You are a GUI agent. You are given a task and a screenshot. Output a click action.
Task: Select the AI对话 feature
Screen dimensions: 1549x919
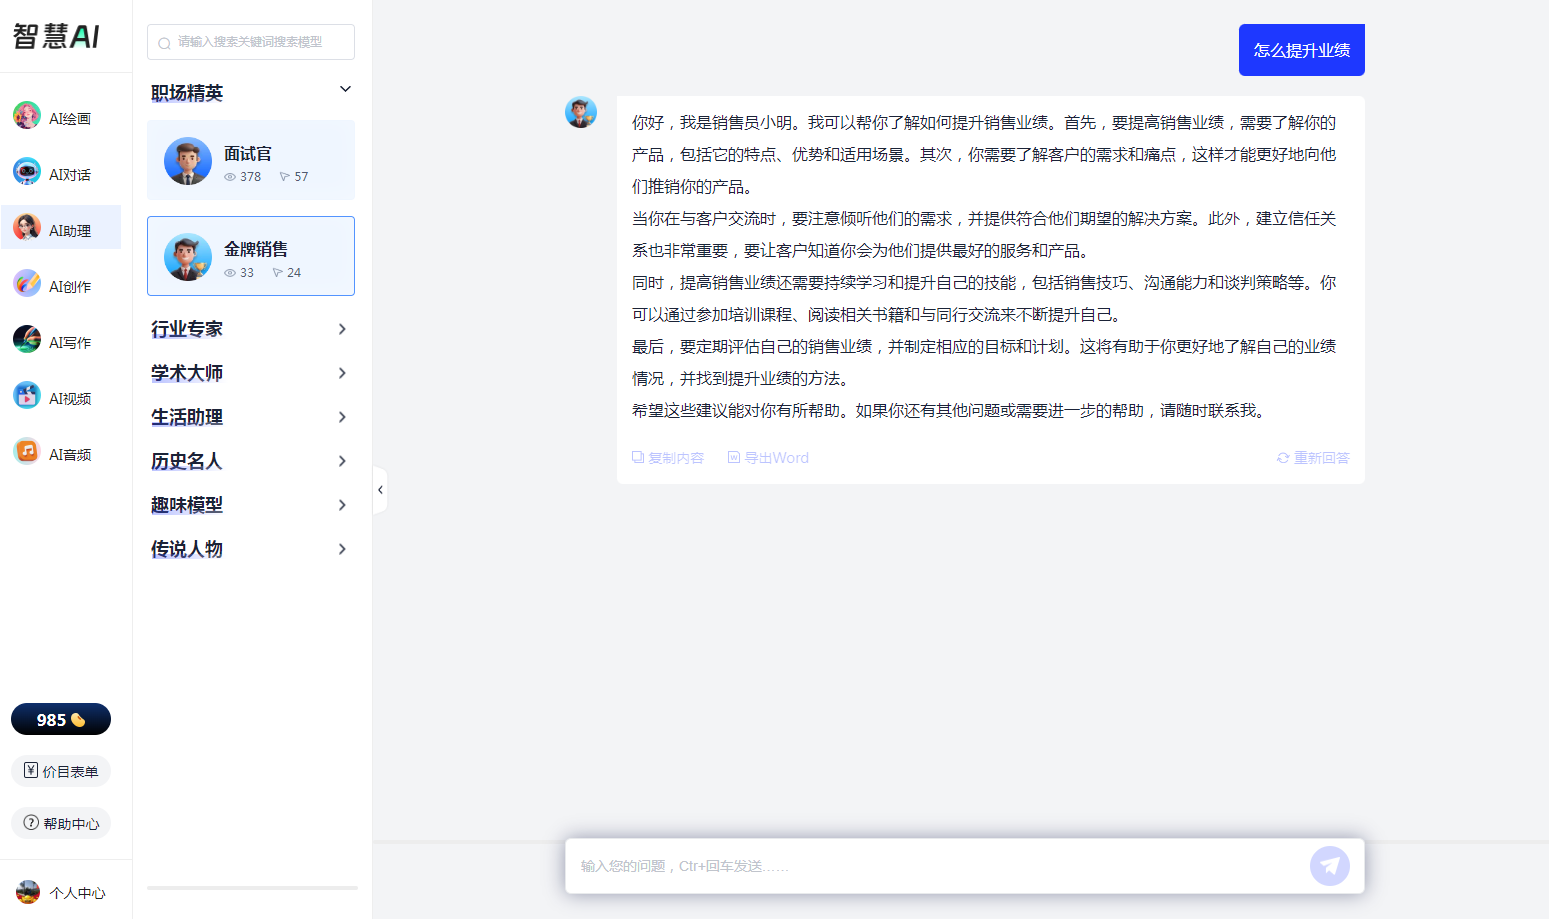[60, 172]
